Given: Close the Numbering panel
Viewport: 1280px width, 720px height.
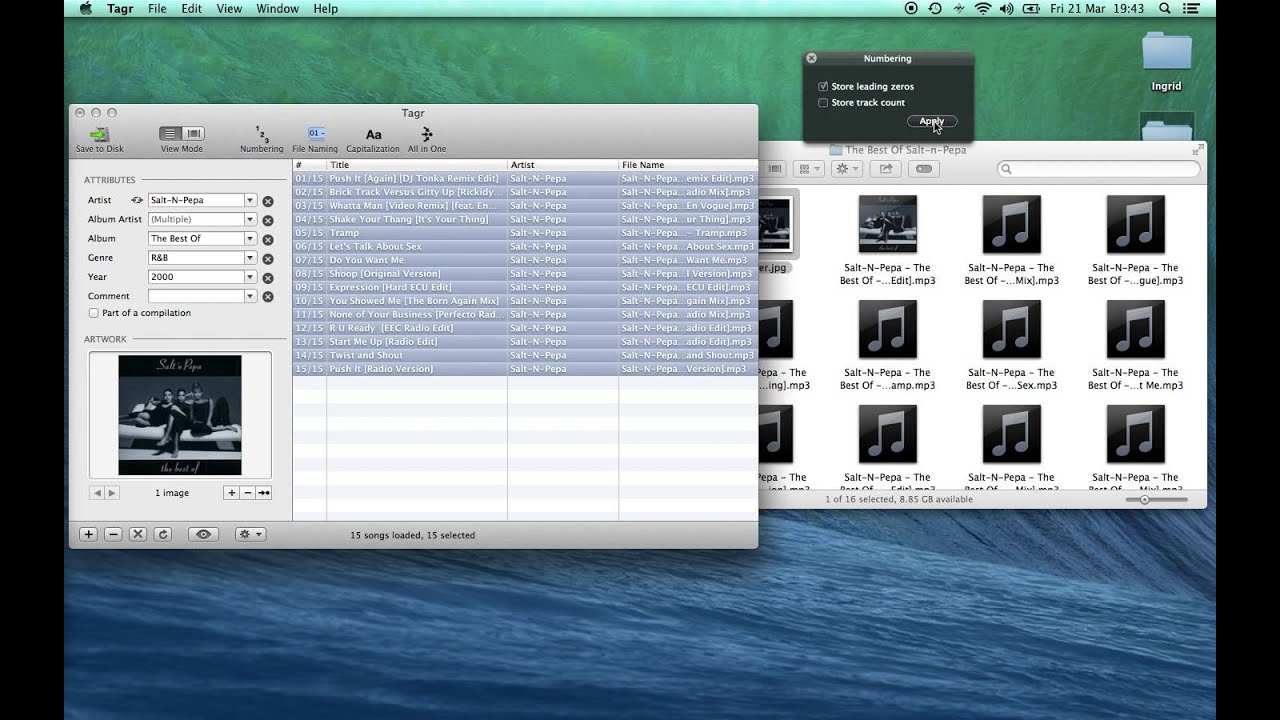Looking at the screenshot, I should tap(812, 59).
